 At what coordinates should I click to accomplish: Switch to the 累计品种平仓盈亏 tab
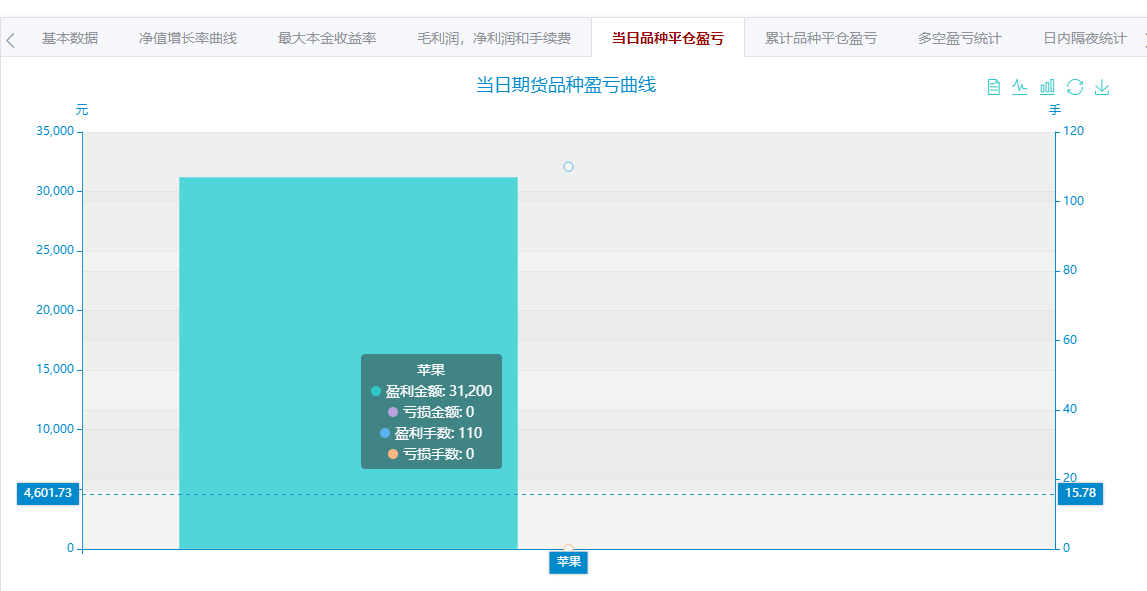(821, 38)
